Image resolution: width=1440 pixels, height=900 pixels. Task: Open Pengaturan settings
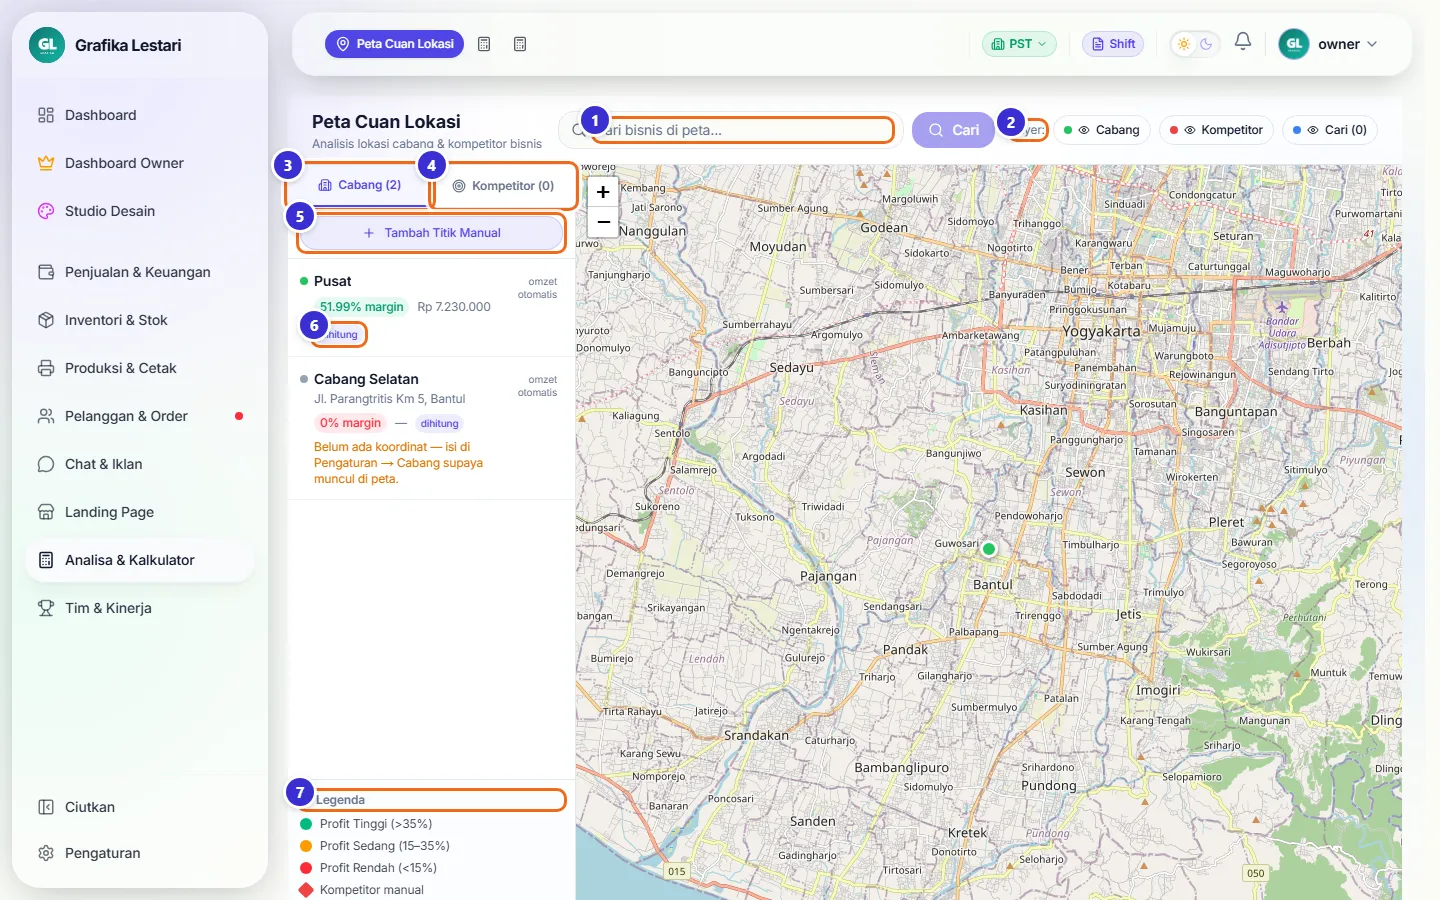(139, 853)
